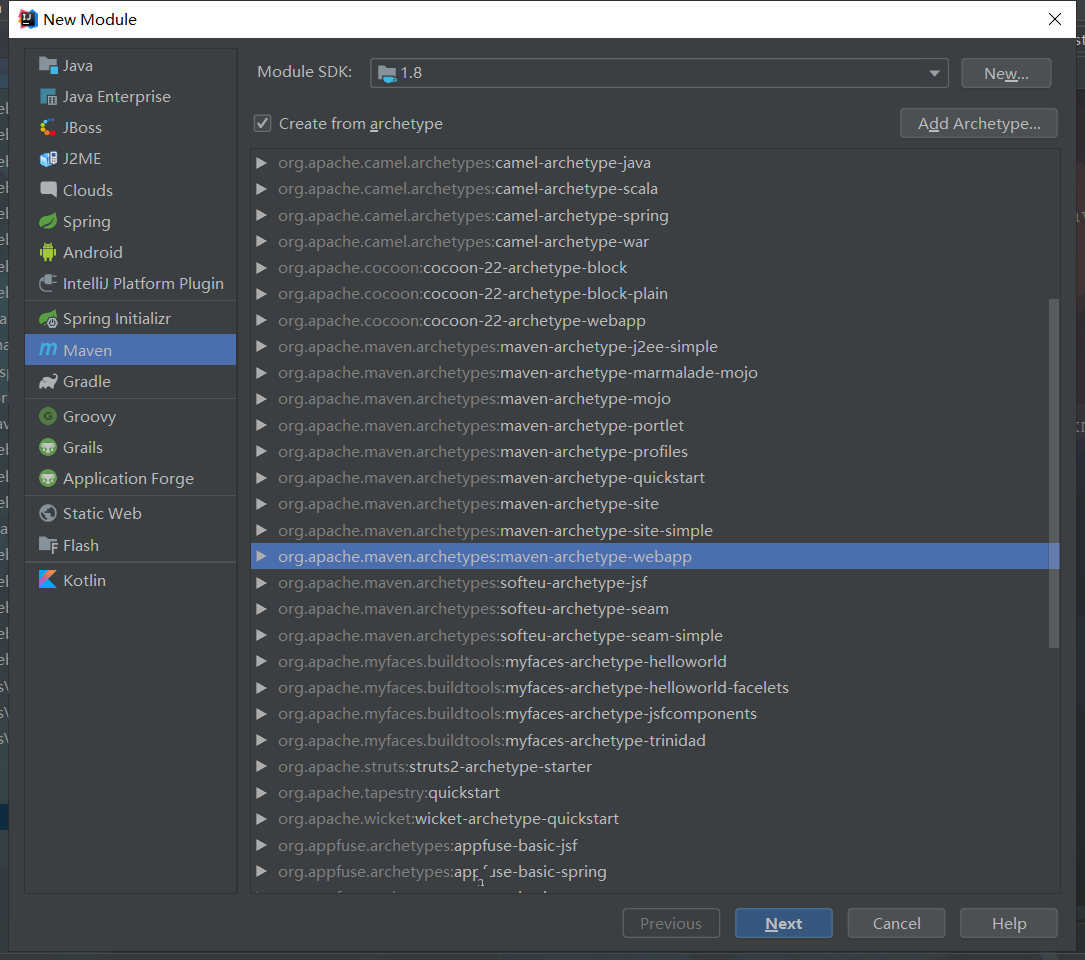Click the Clouds icon
Screen dimensions: 1085x960
coord(48,190)
